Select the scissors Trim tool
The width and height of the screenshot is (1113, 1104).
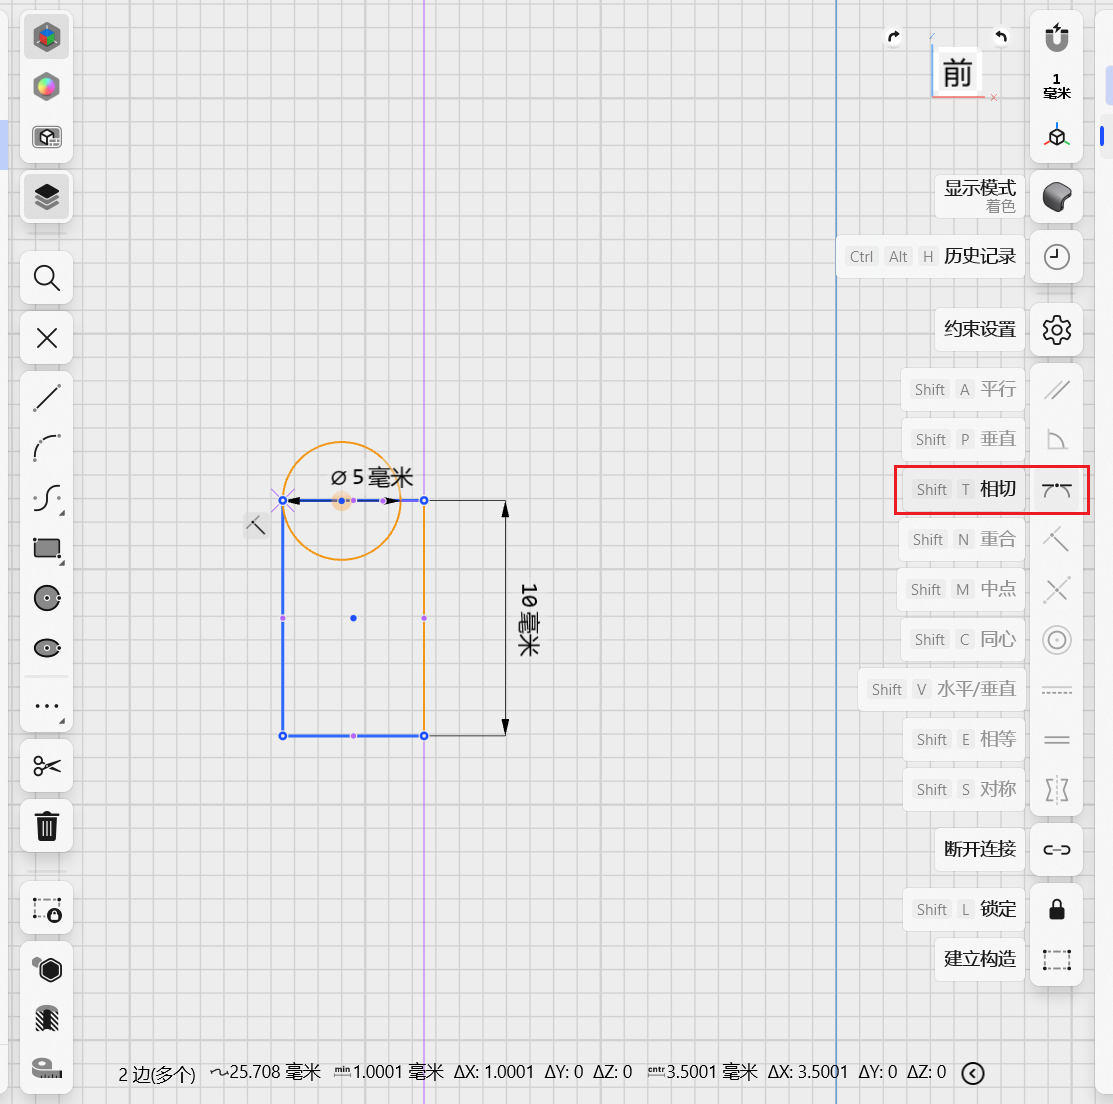tap(47, 766)
